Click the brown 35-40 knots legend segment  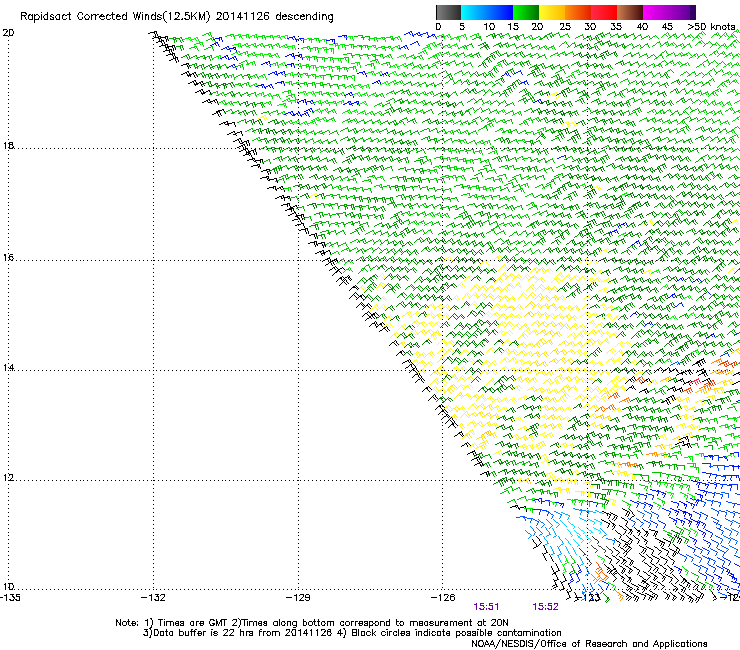(630, 12)
